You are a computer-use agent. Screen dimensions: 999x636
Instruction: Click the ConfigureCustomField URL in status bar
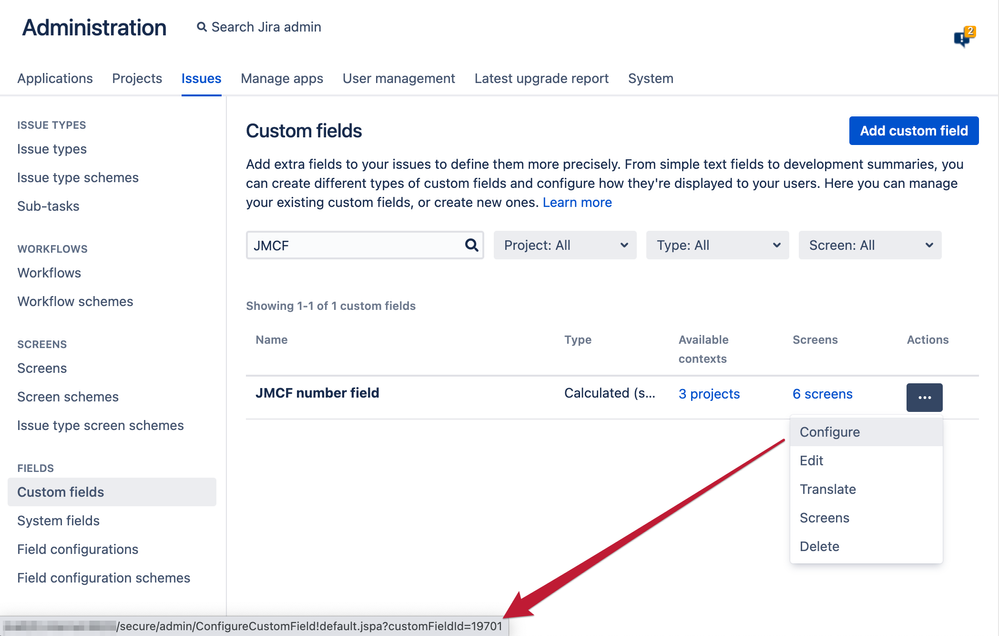click(309, 626)
